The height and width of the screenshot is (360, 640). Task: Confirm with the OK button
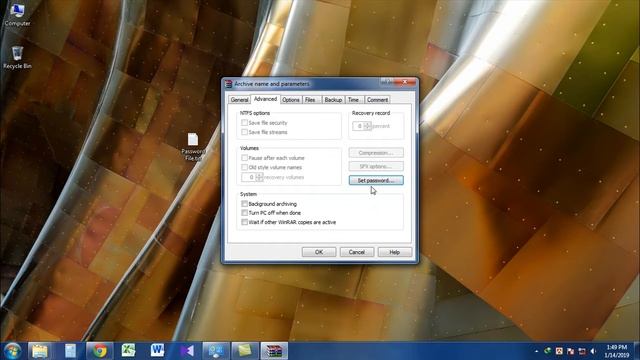pos(319,252)
